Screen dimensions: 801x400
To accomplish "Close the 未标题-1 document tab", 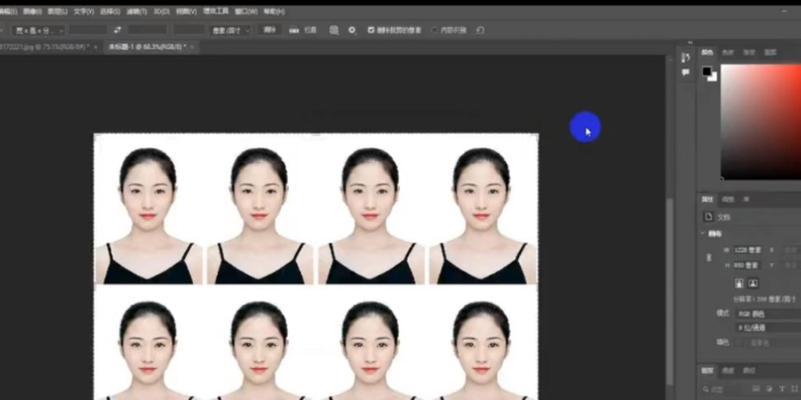I will 192,47.
